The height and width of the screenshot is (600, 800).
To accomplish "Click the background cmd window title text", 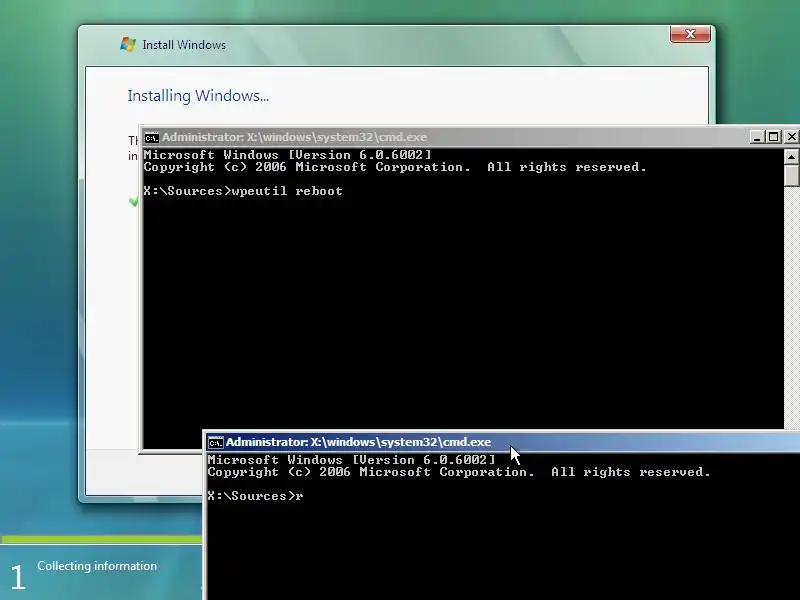I will pyautogui.click(x=294, y=137).
